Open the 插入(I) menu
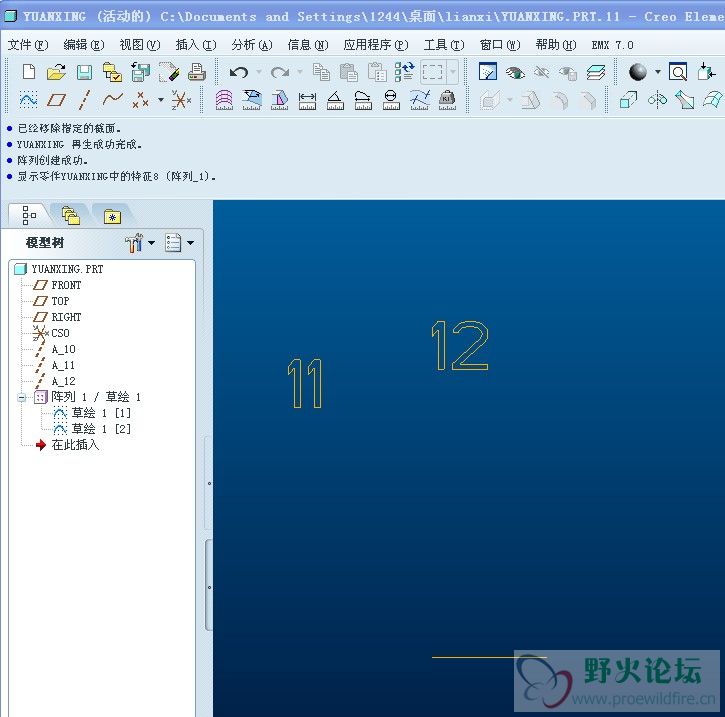This screenshot has width=725, height=717. pos(196,45)
